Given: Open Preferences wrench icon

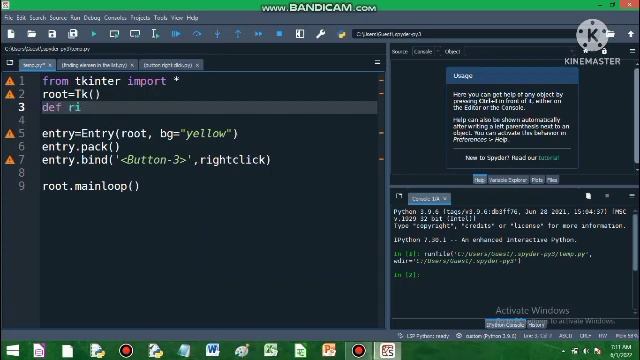Looking at the screenshot, I should (x=320, y=34).
